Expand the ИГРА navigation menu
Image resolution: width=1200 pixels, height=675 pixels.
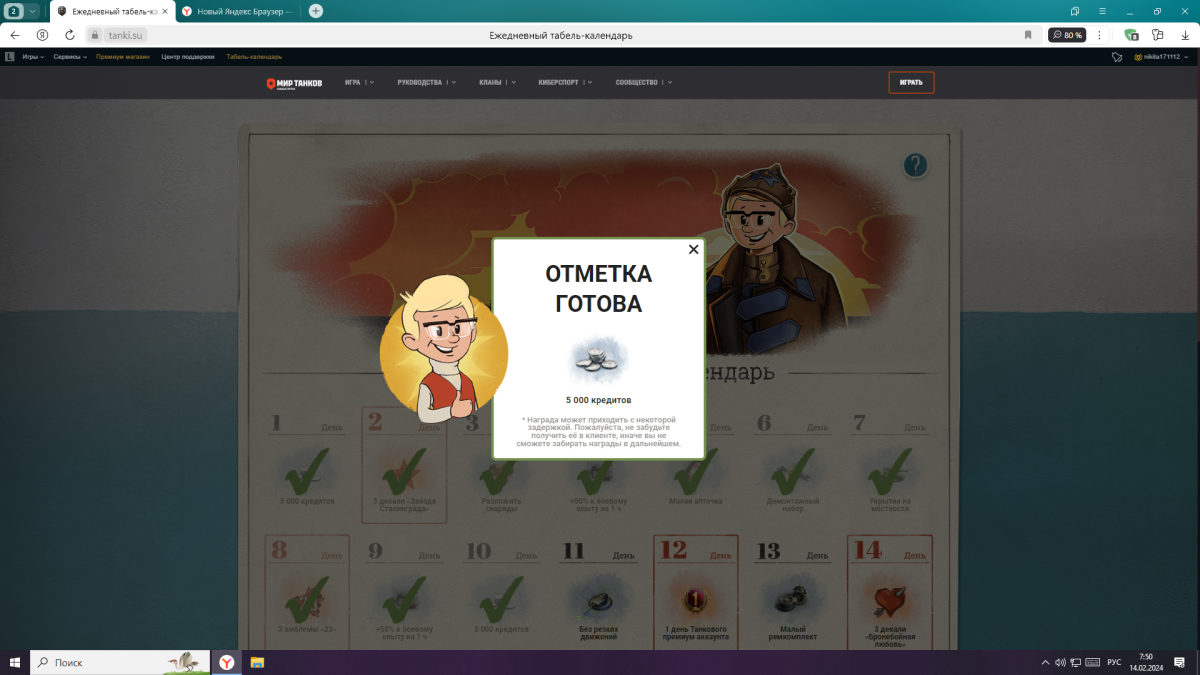click(359, 83)
